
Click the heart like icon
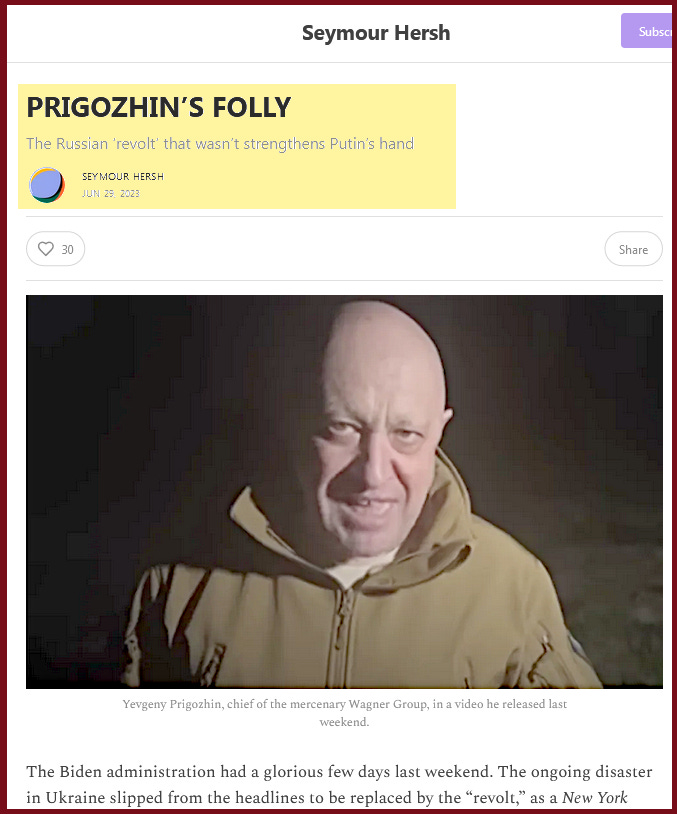click(46, 249)
